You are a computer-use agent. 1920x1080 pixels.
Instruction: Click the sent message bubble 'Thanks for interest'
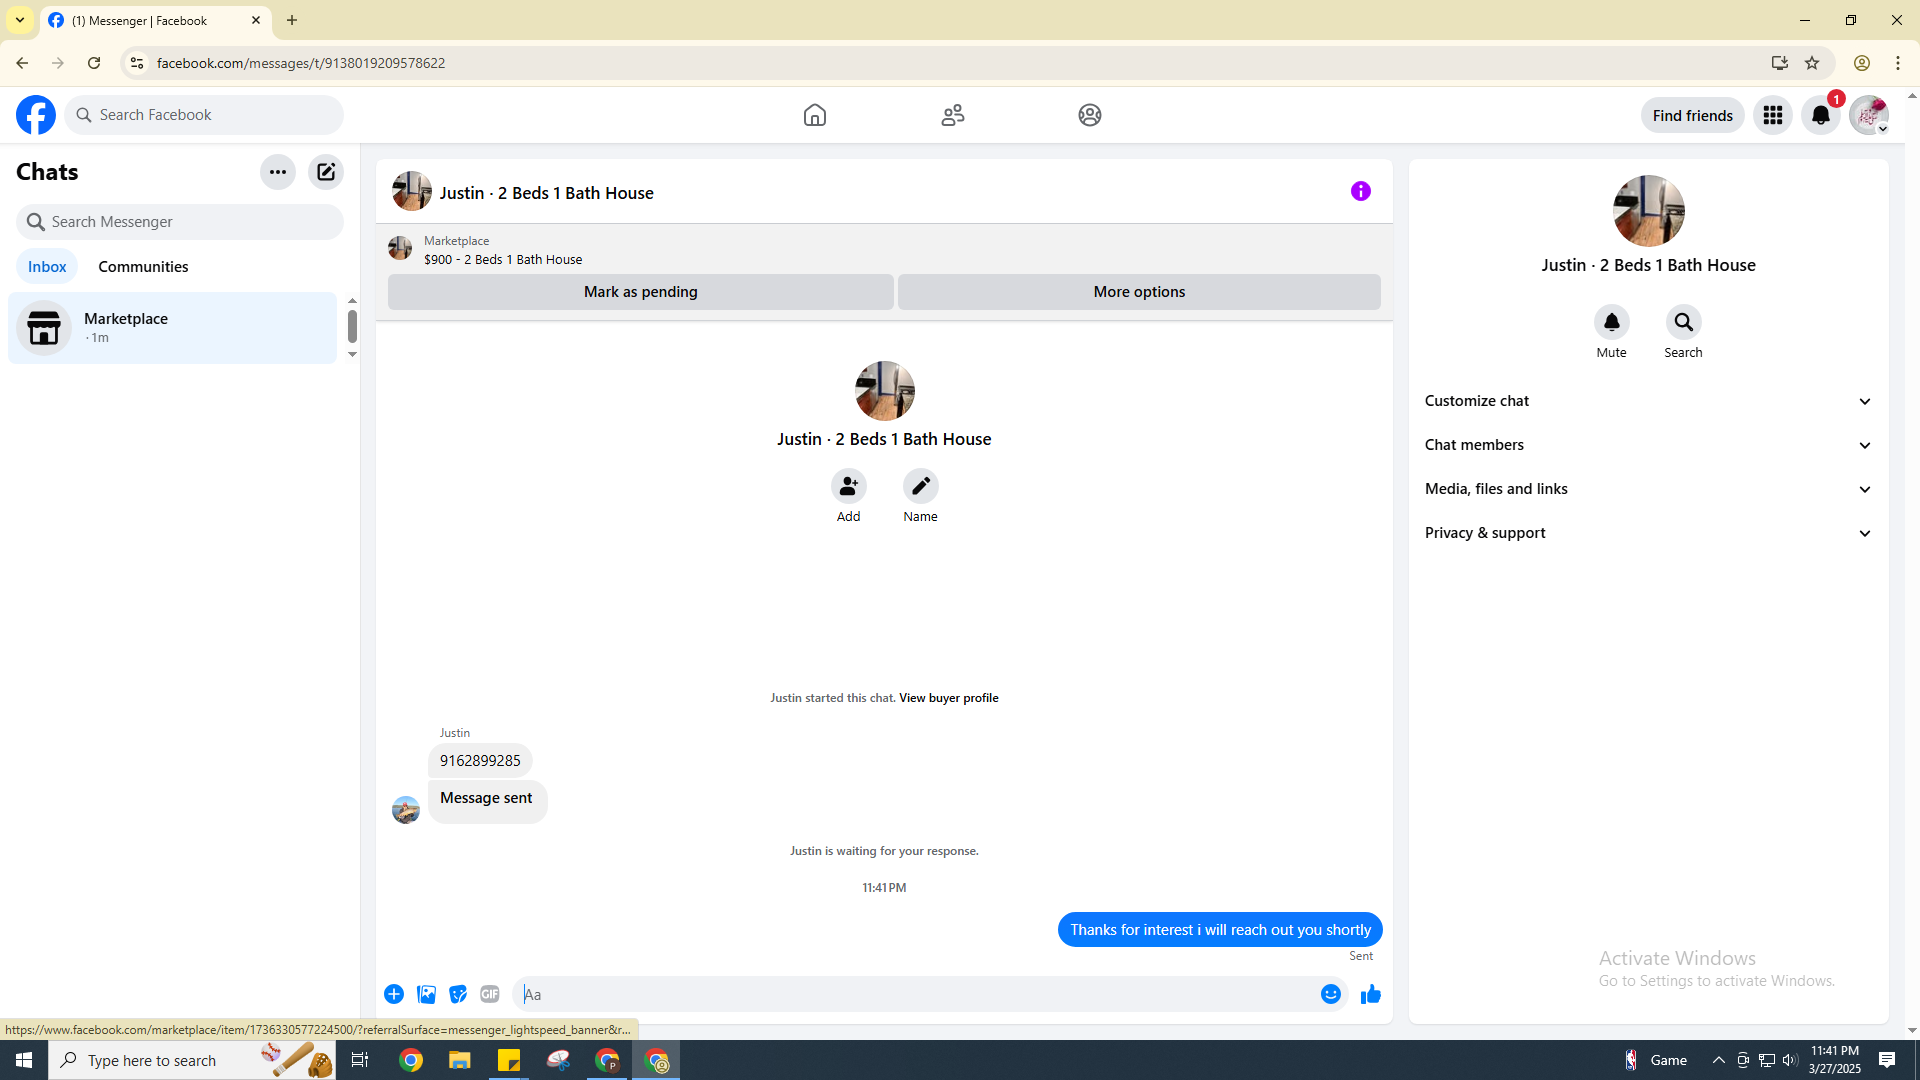point(1220,930)
